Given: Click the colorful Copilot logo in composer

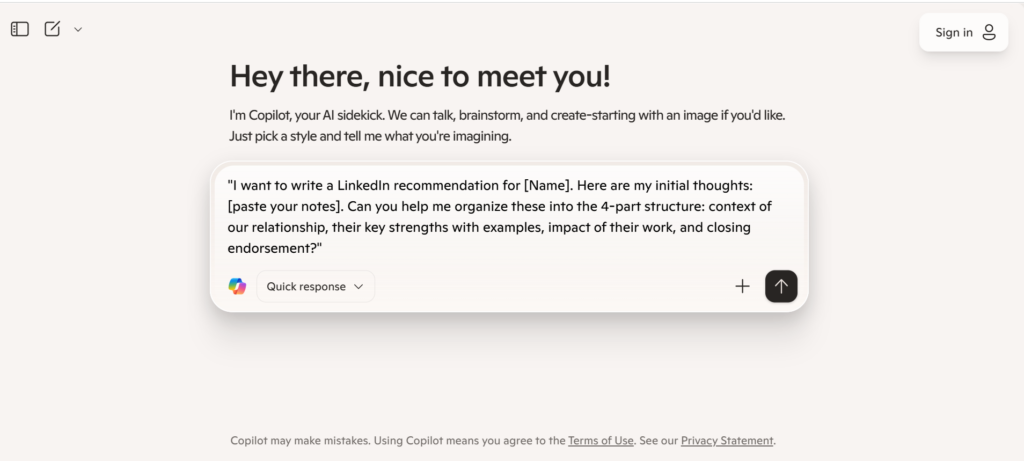Looking at the screenshot, I should click(237, 286).
